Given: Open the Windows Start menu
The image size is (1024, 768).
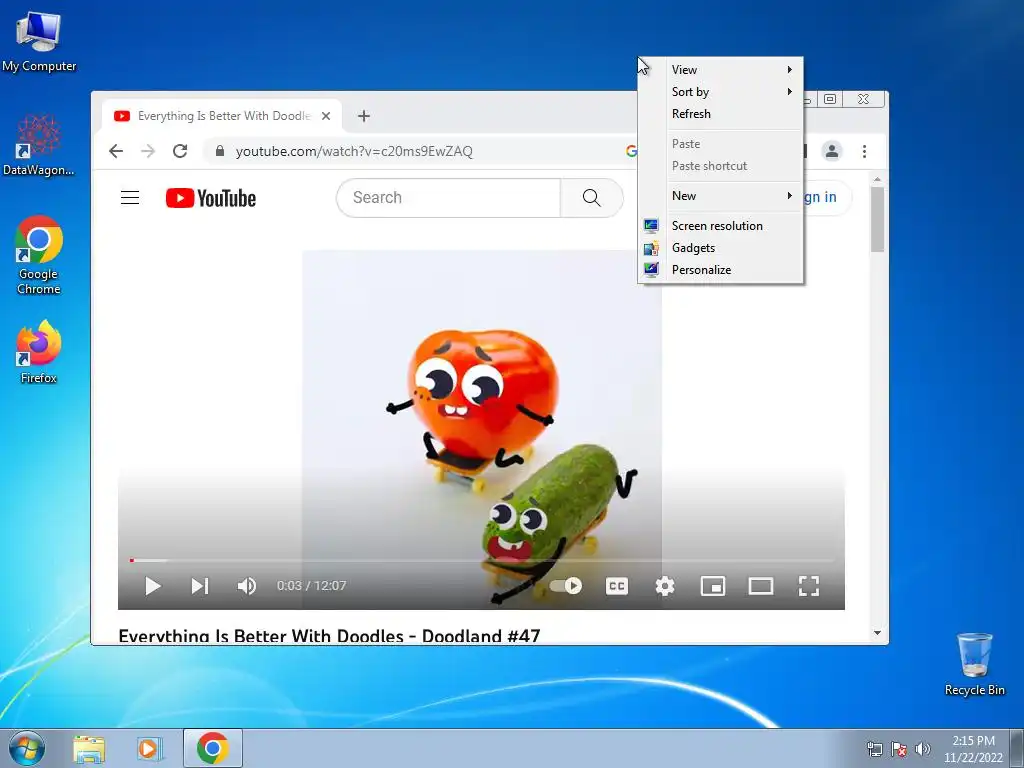Looking at the screenshot, I should point(27,748).
